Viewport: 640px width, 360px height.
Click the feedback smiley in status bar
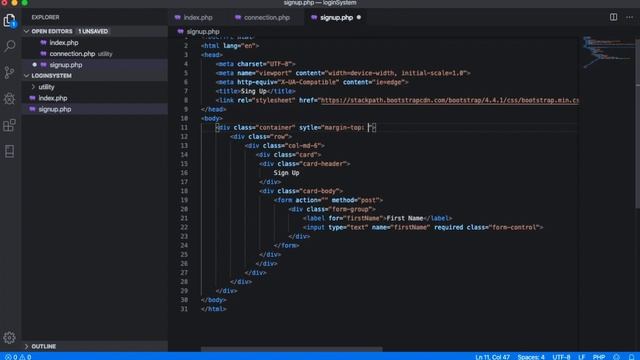[x=616, y=357]
